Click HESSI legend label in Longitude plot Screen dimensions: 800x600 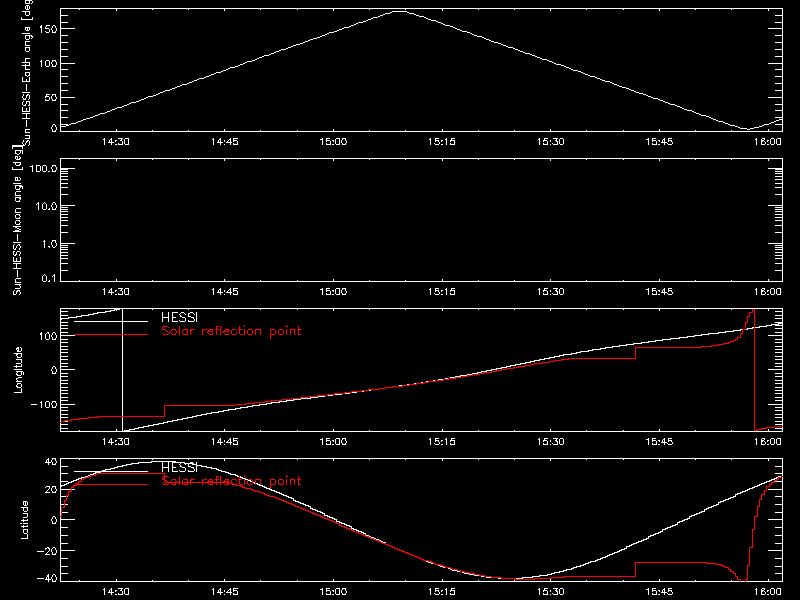coord(179,317)
